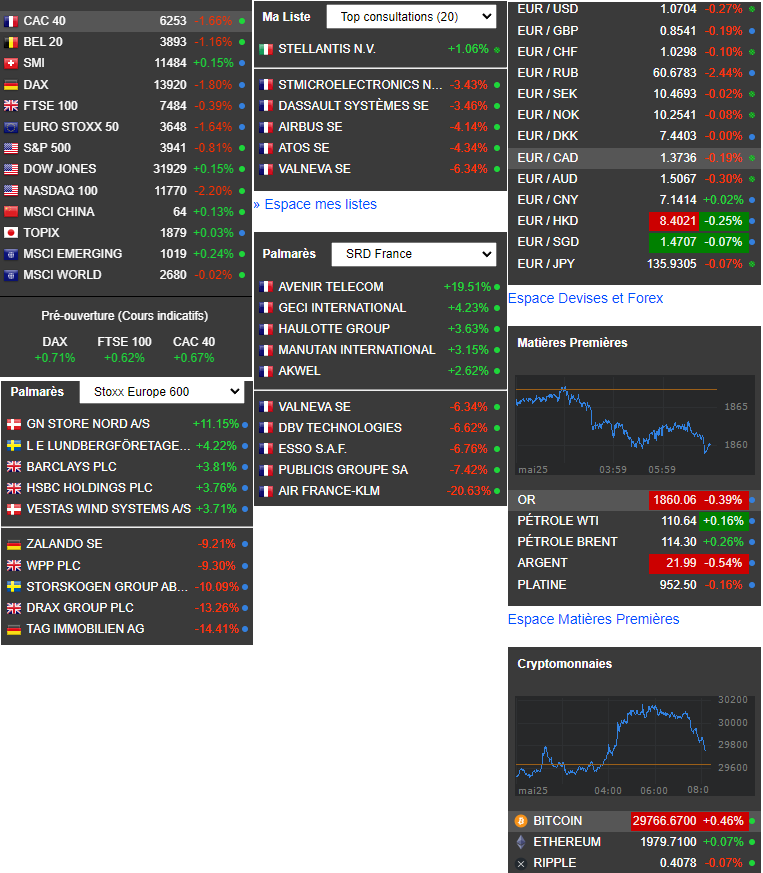Click the blue dot beside EUR / RUB
Image resolution: width=763 pixels, height=873 pixels.
pos(752,73)
